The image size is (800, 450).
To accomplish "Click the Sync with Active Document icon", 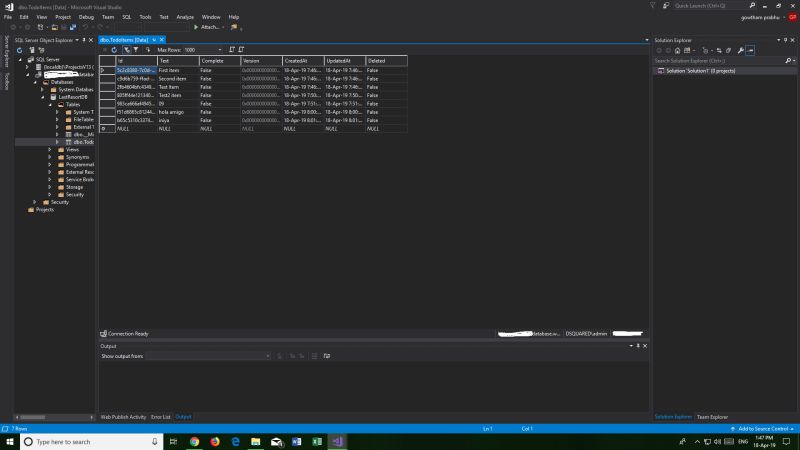I will pos(719,51).
